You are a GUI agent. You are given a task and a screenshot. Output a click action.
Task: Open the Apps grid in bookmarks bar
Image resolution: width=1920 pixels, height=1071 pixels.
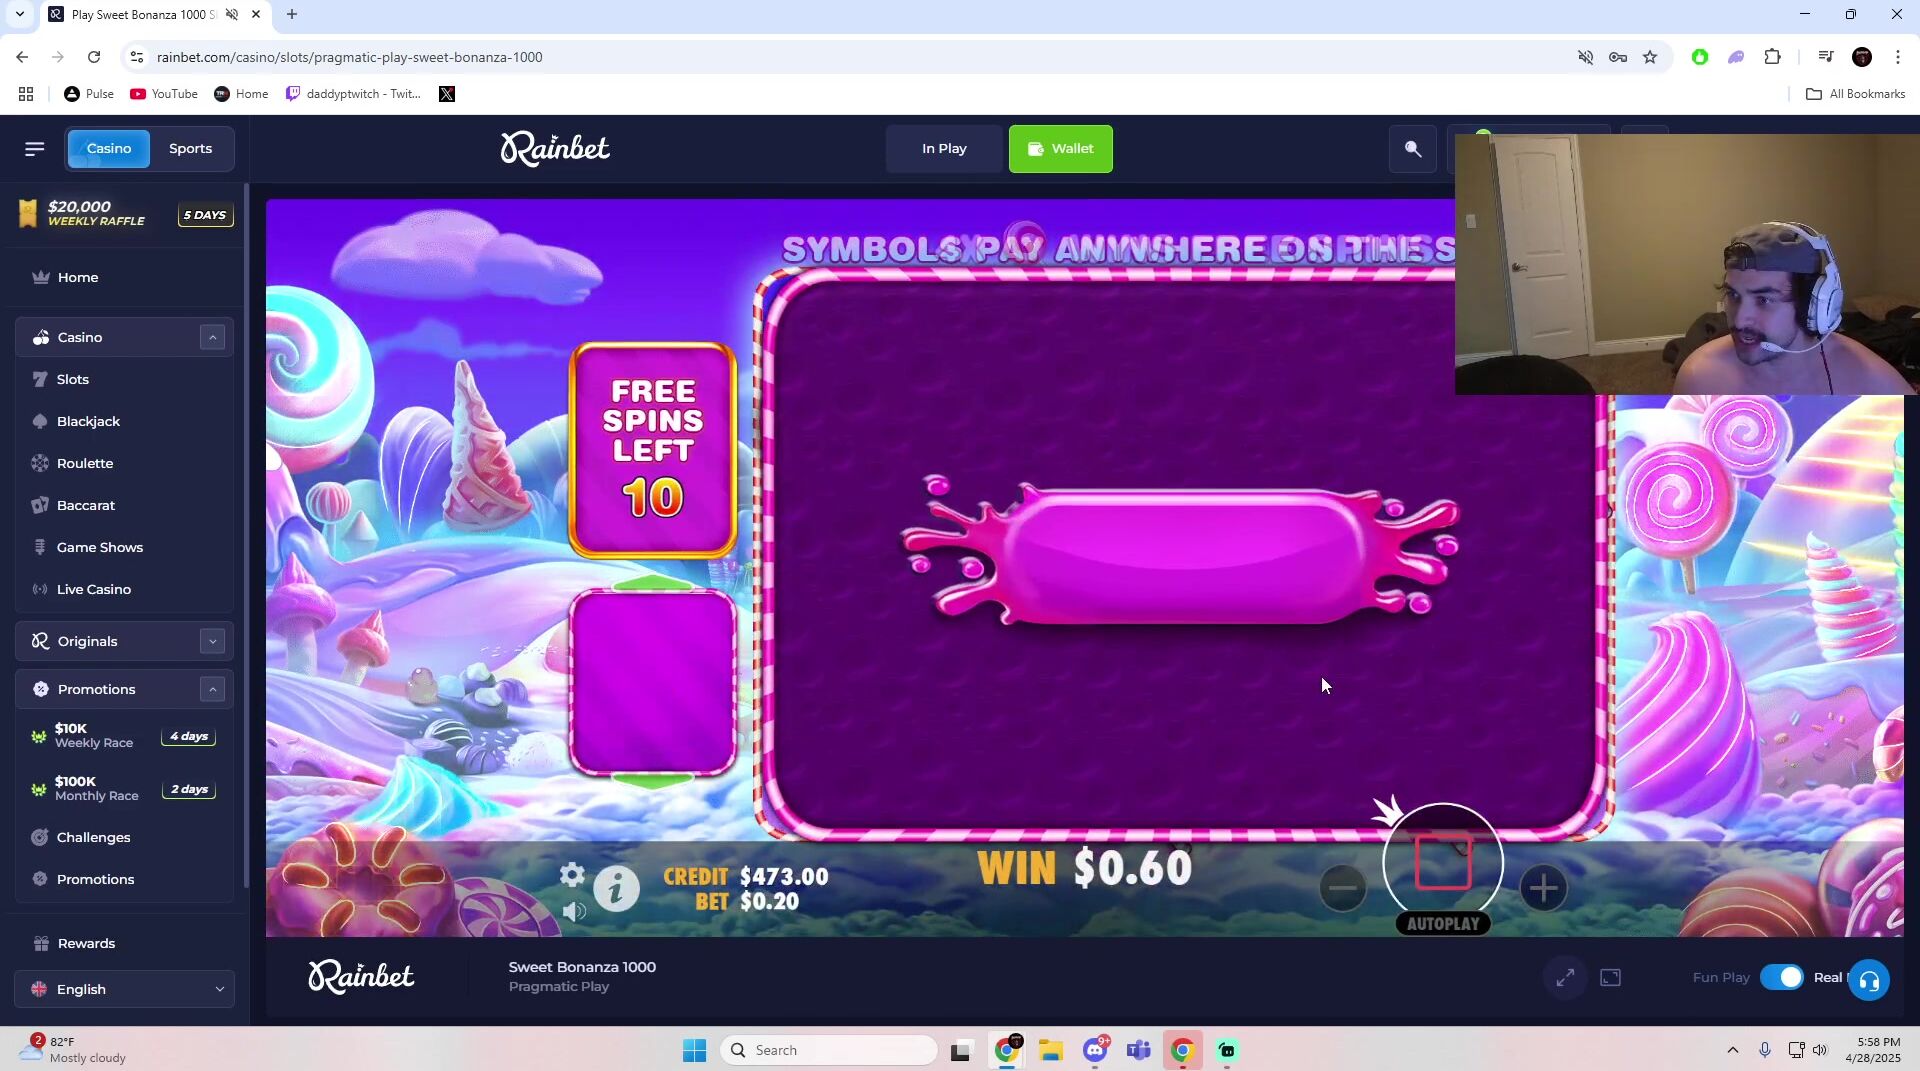[26, 94]
